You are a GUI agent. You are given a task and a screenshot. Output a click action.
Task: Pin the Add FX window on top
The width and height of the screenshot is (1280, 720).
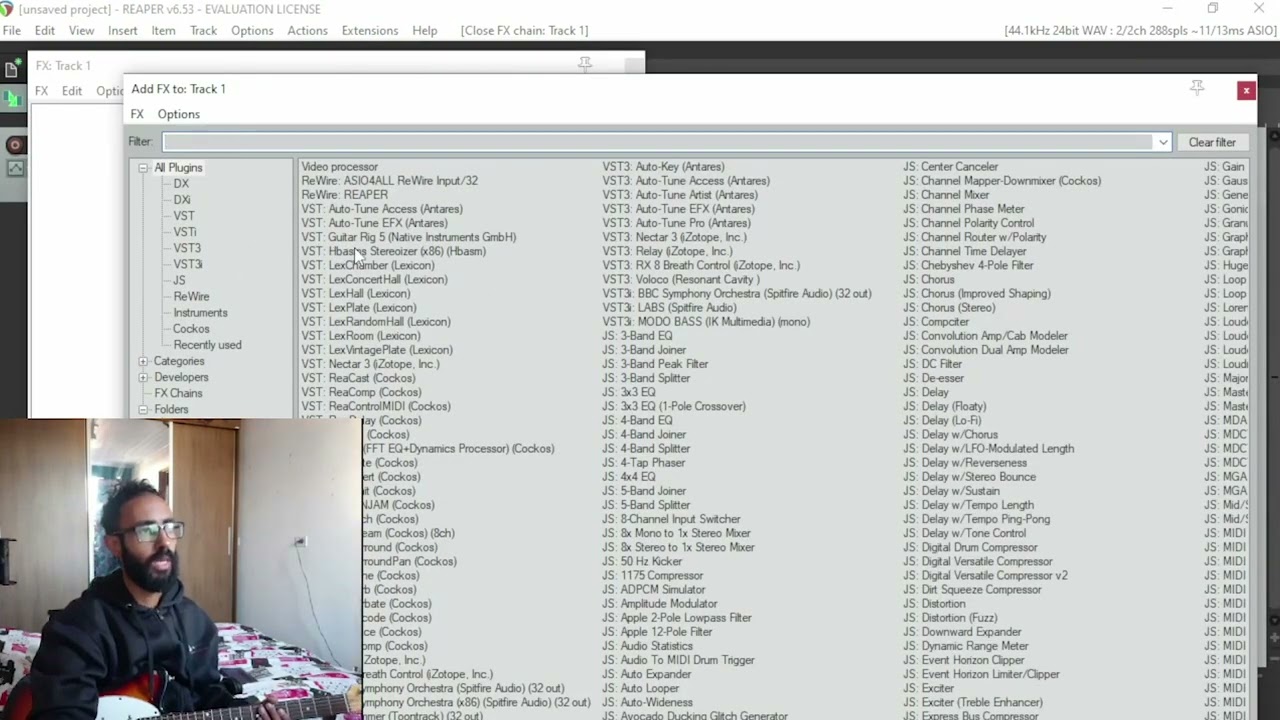pyautogui.click(x=1197, y=89)
